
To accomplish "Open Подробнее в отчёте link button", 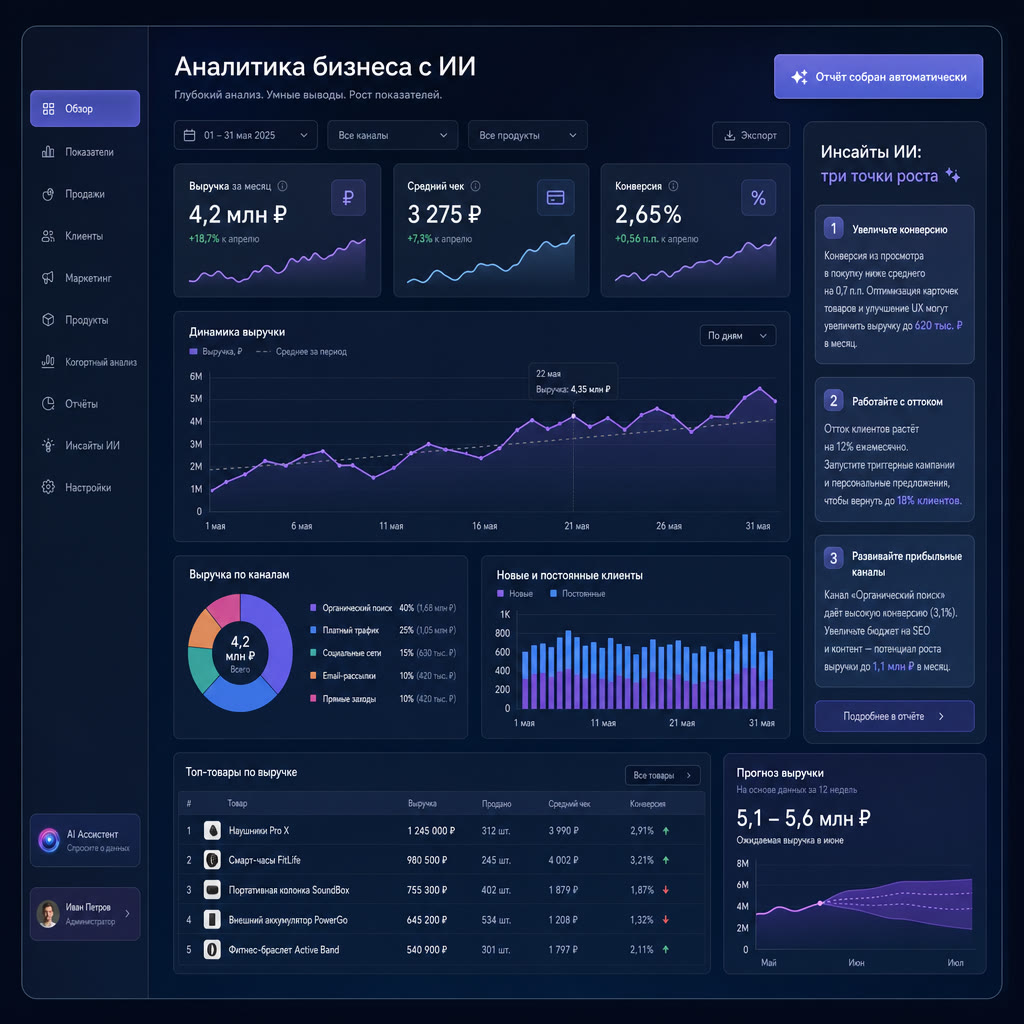I will point(894,716).
